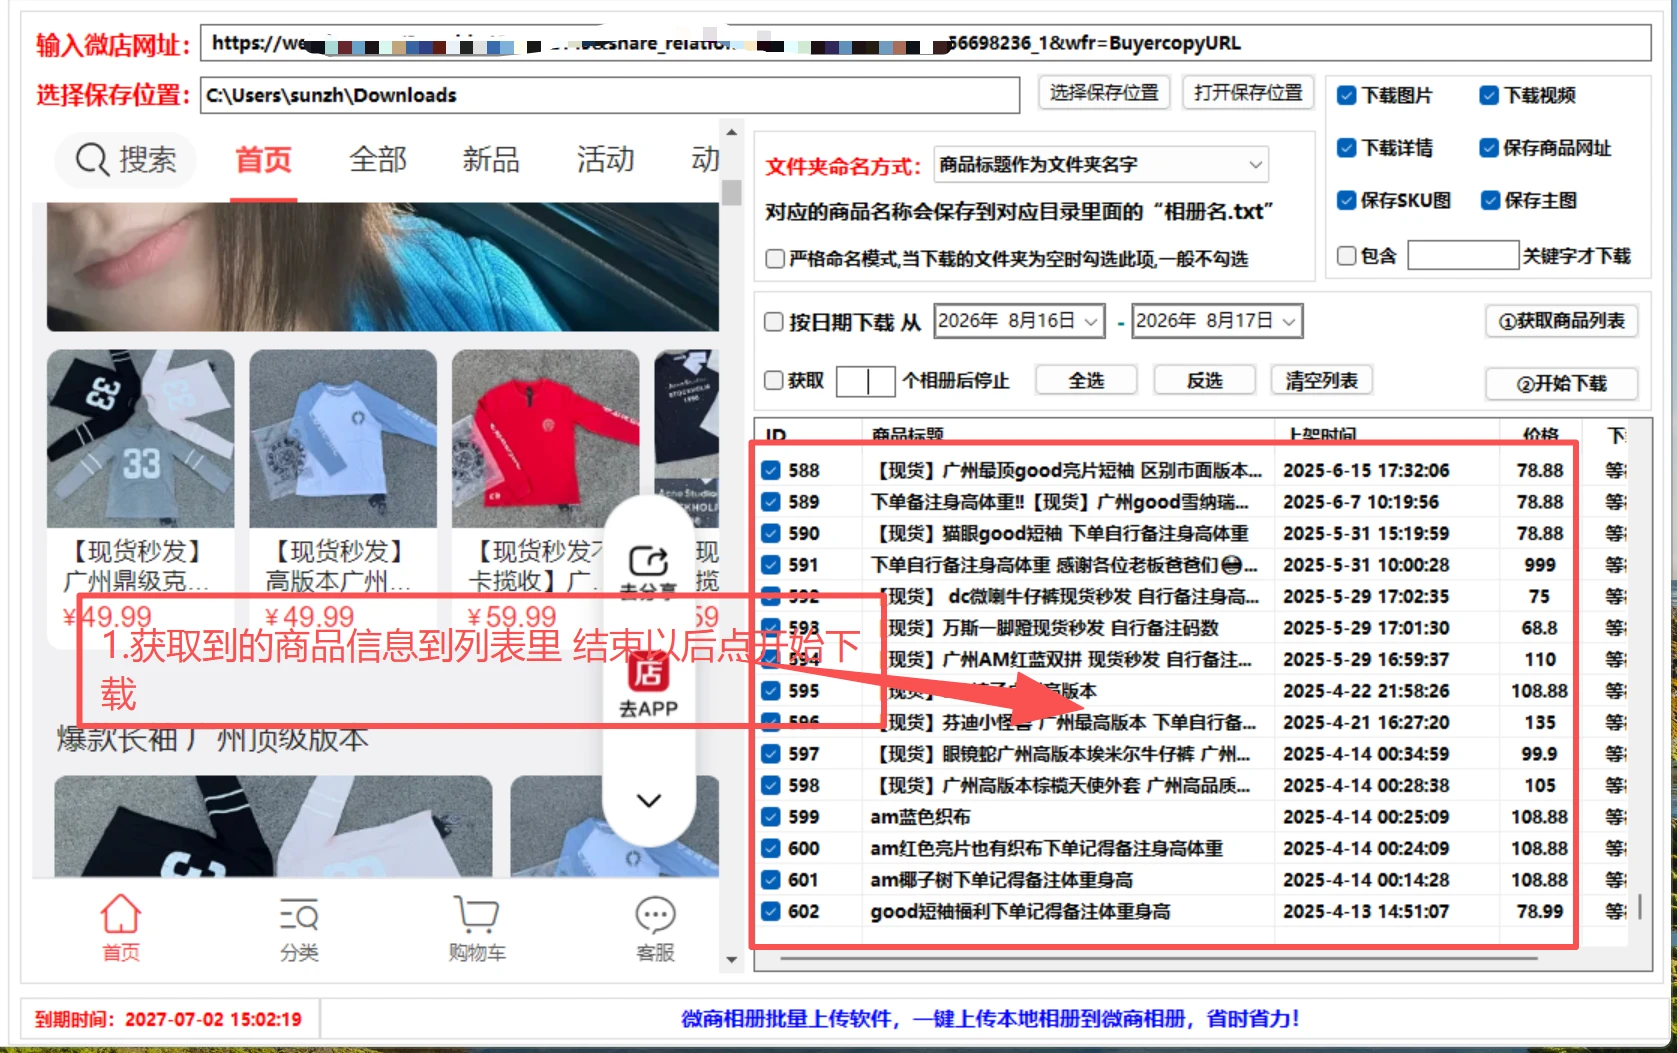
Task: Click the shop page vertical scrollbar thumb
Action: coord(732,192)
